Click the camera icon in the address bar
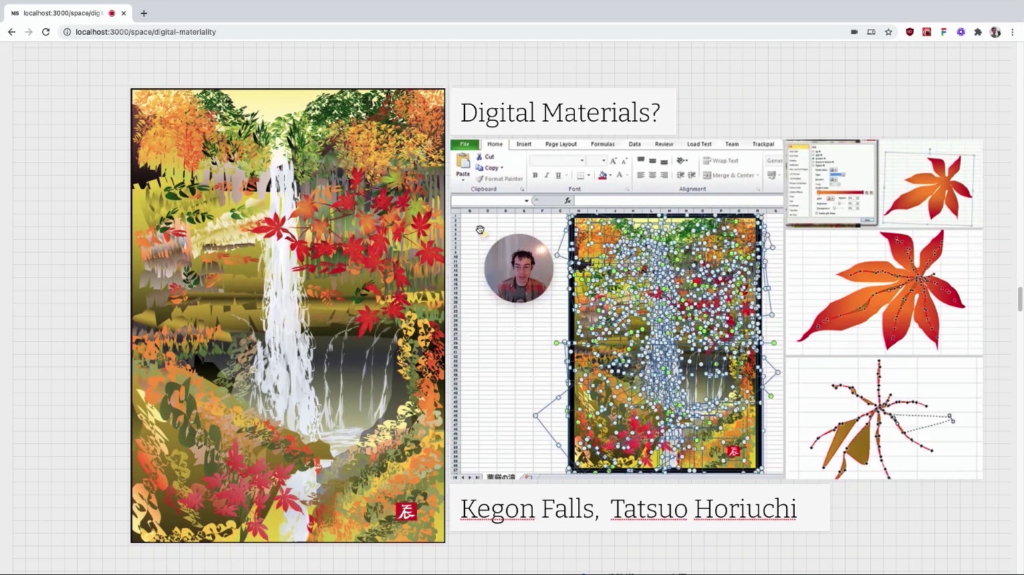This screenshot has width=1024, height=575. (854, 31)
